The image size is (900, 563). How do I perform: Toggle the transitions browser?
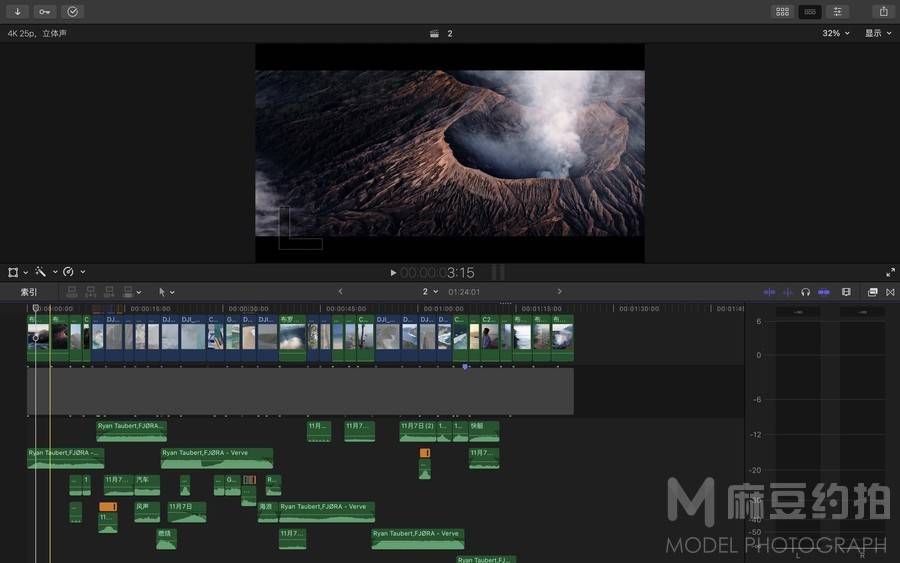pyautogui.click(x=890, y=292)
